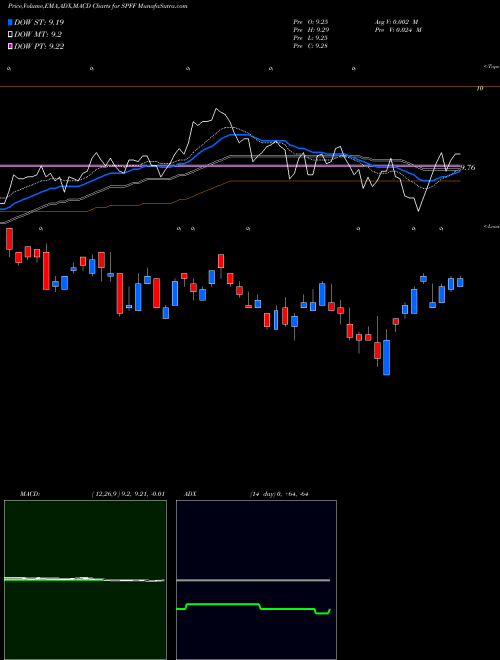Select the 'DOW ST: 9.19' legend label
Viewport: 500px width, 660px height.
tap(39, 22)
